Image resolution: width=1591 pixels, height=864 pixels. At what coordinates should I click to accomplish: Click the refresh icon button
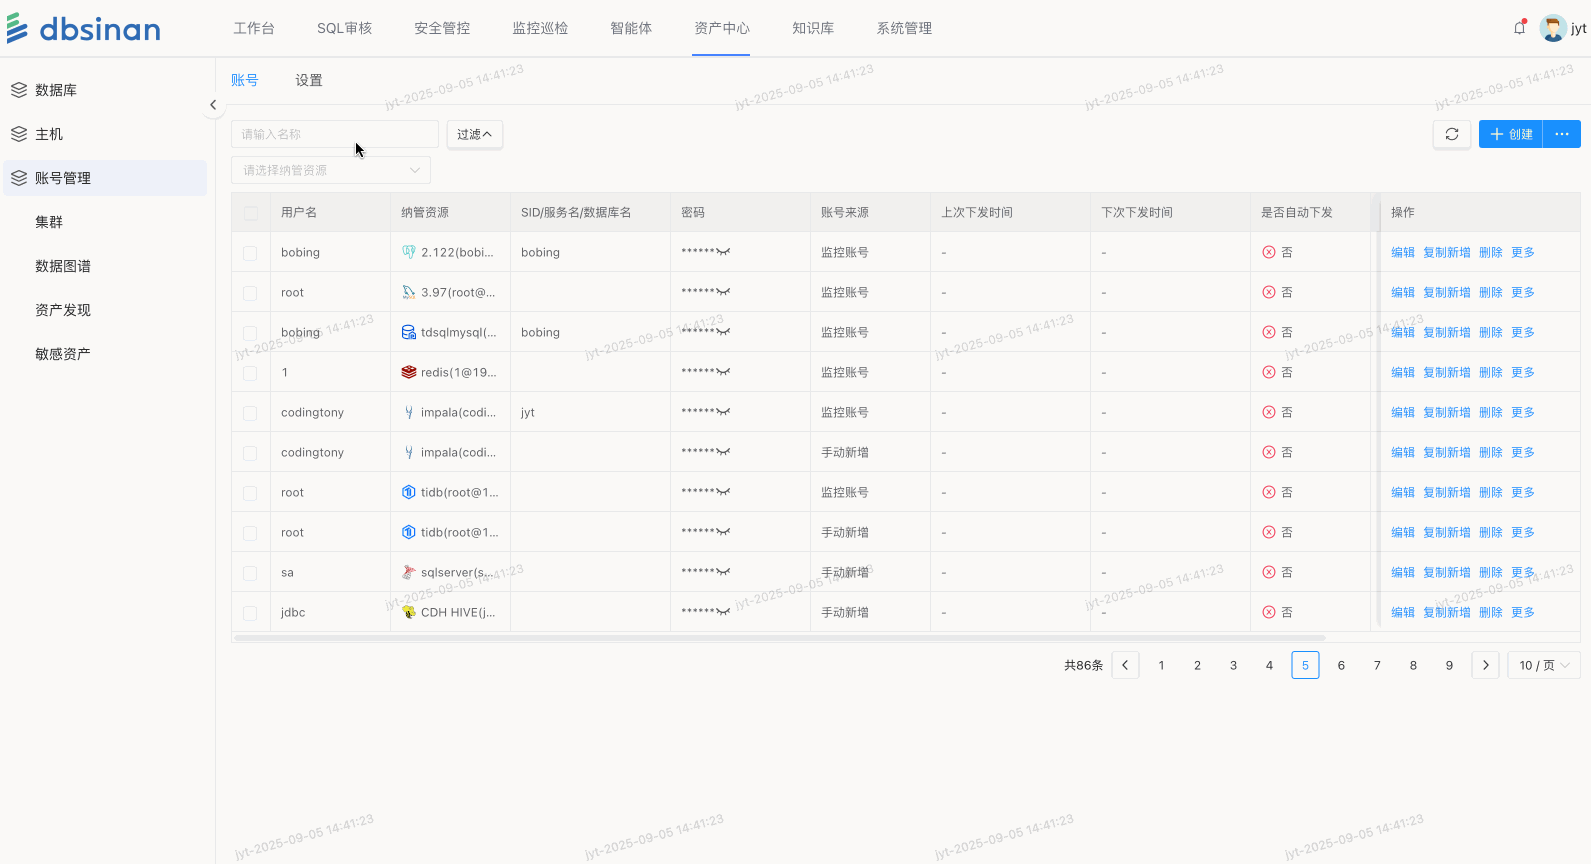point(1451,134)
